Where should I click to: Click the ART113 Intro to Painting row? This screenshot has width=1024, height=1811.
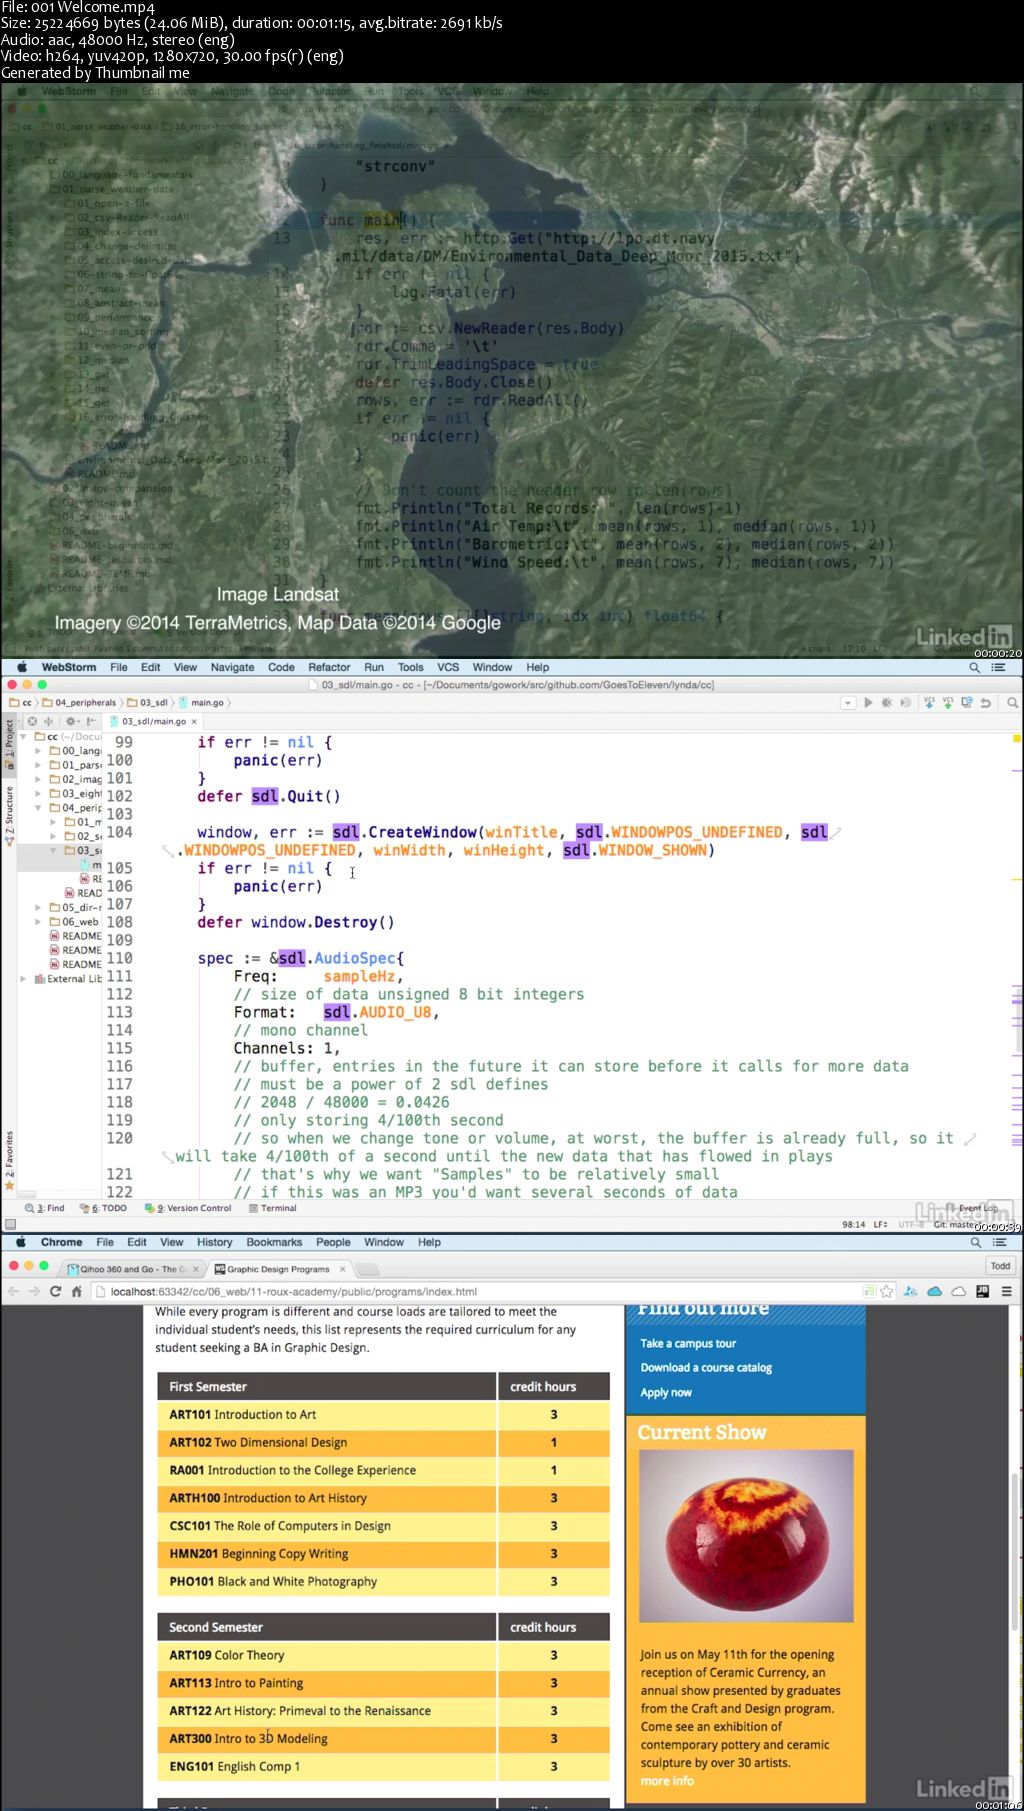tap(383, 1683)
